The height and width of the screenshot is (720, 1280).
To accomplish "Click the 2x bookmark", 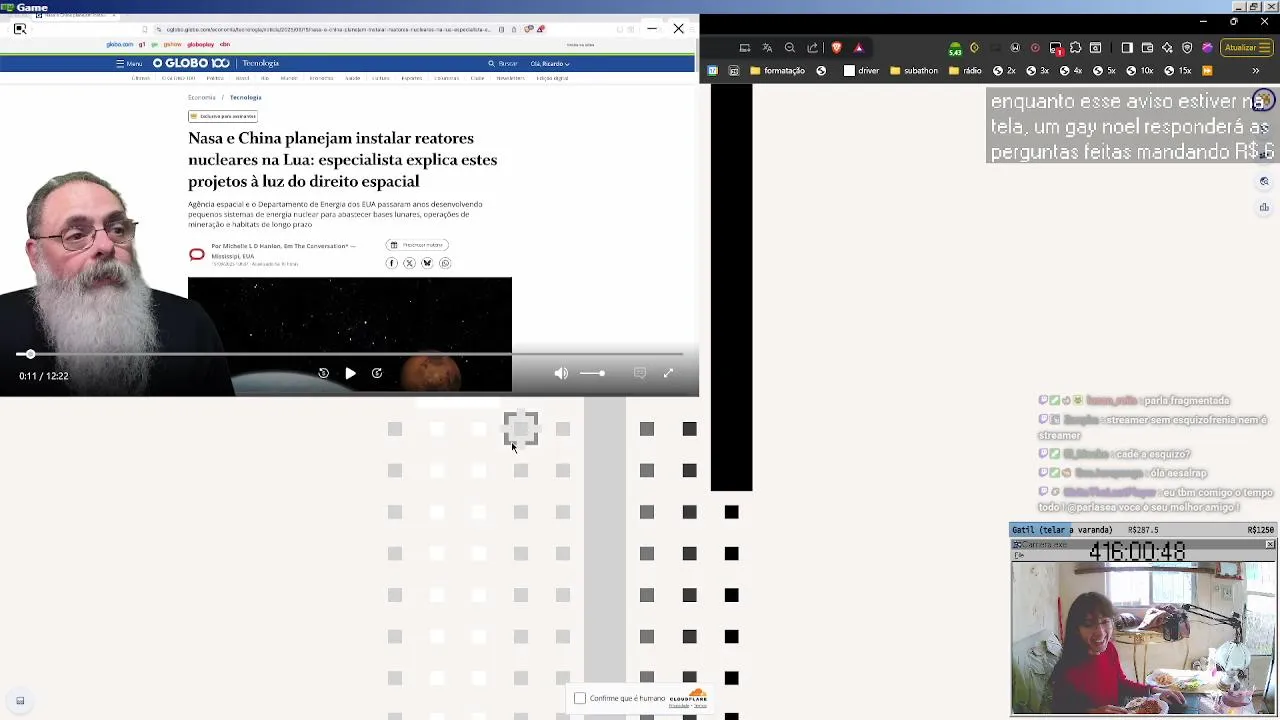I will coord(1004,71).
